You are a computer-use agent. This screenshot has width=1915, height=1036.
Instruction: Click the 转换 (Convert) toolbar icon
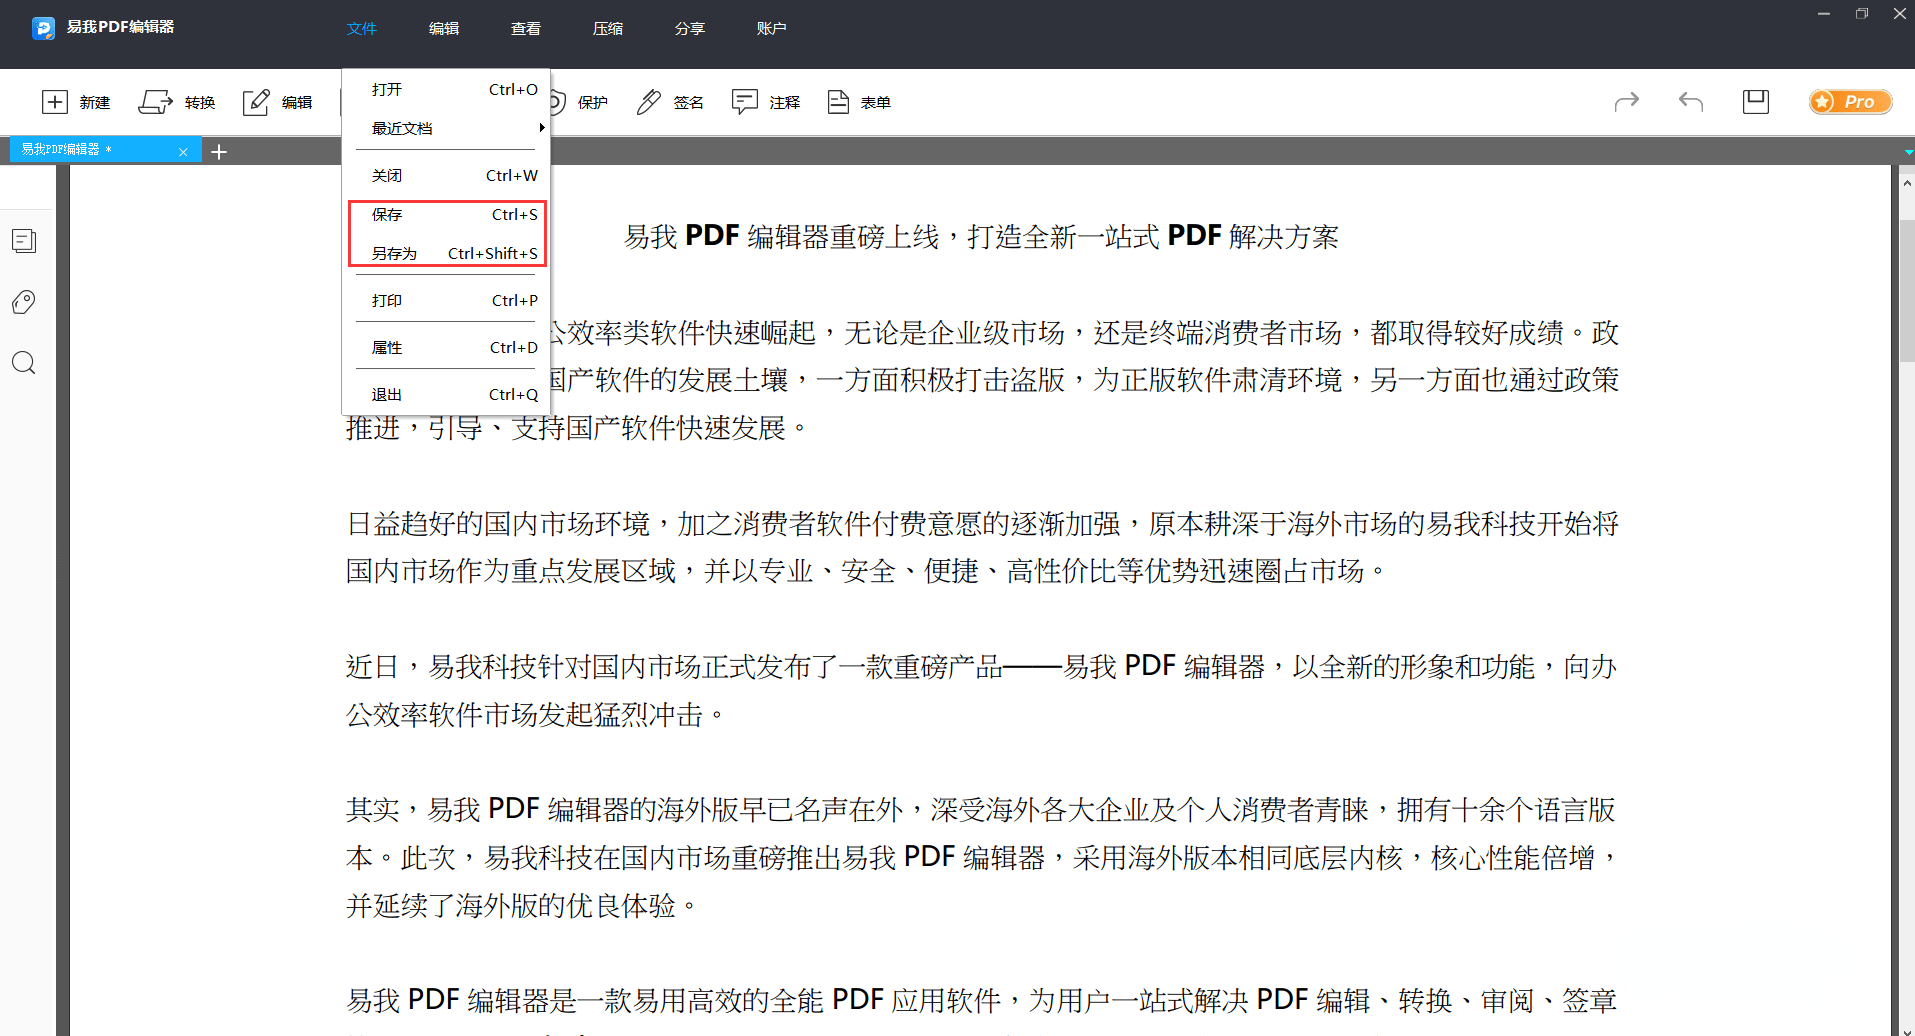point(155,102)
